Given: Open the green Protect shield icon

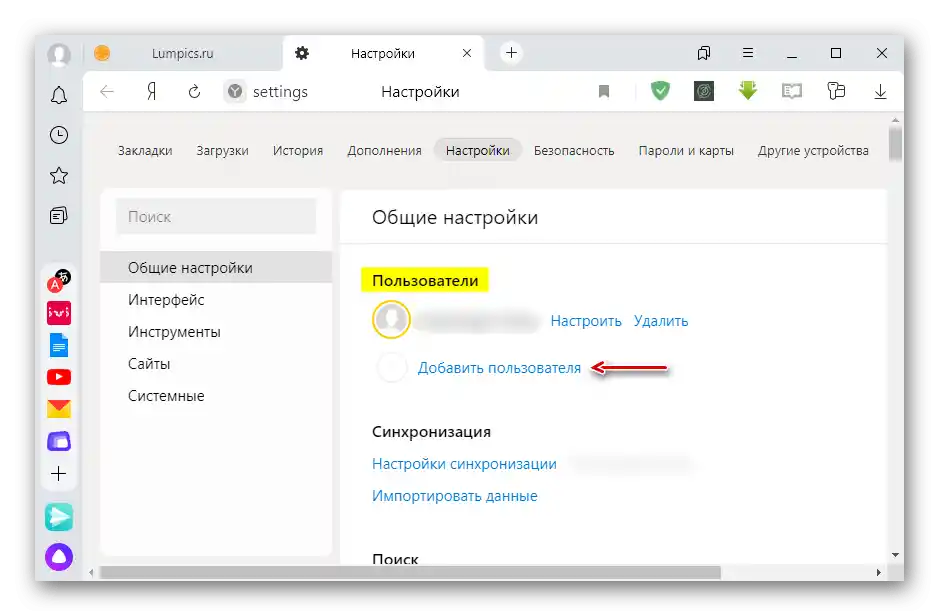Looking at the screenshot, I should [x=659, y=91].
